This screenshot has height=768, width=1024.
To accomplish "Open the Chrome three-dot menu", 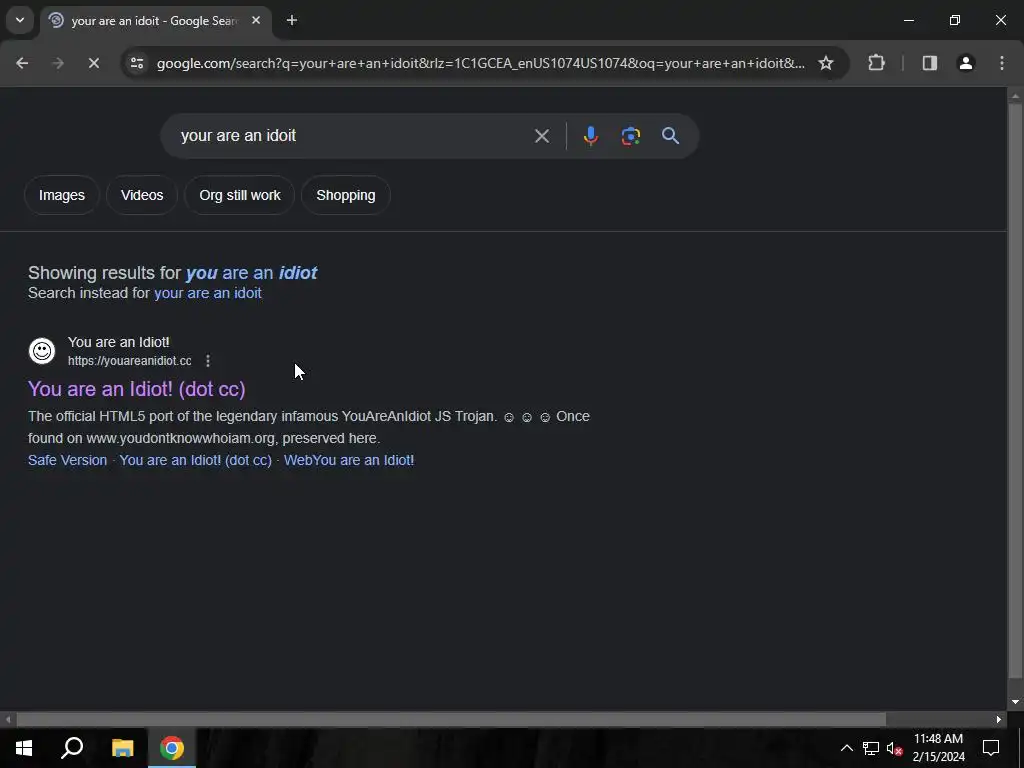I will point(1002,63).
